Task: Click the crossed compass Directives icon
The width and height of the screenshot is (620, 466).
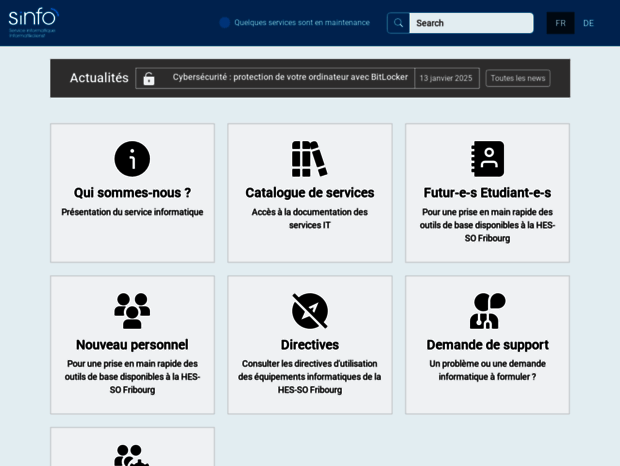Action: [310, 311]
